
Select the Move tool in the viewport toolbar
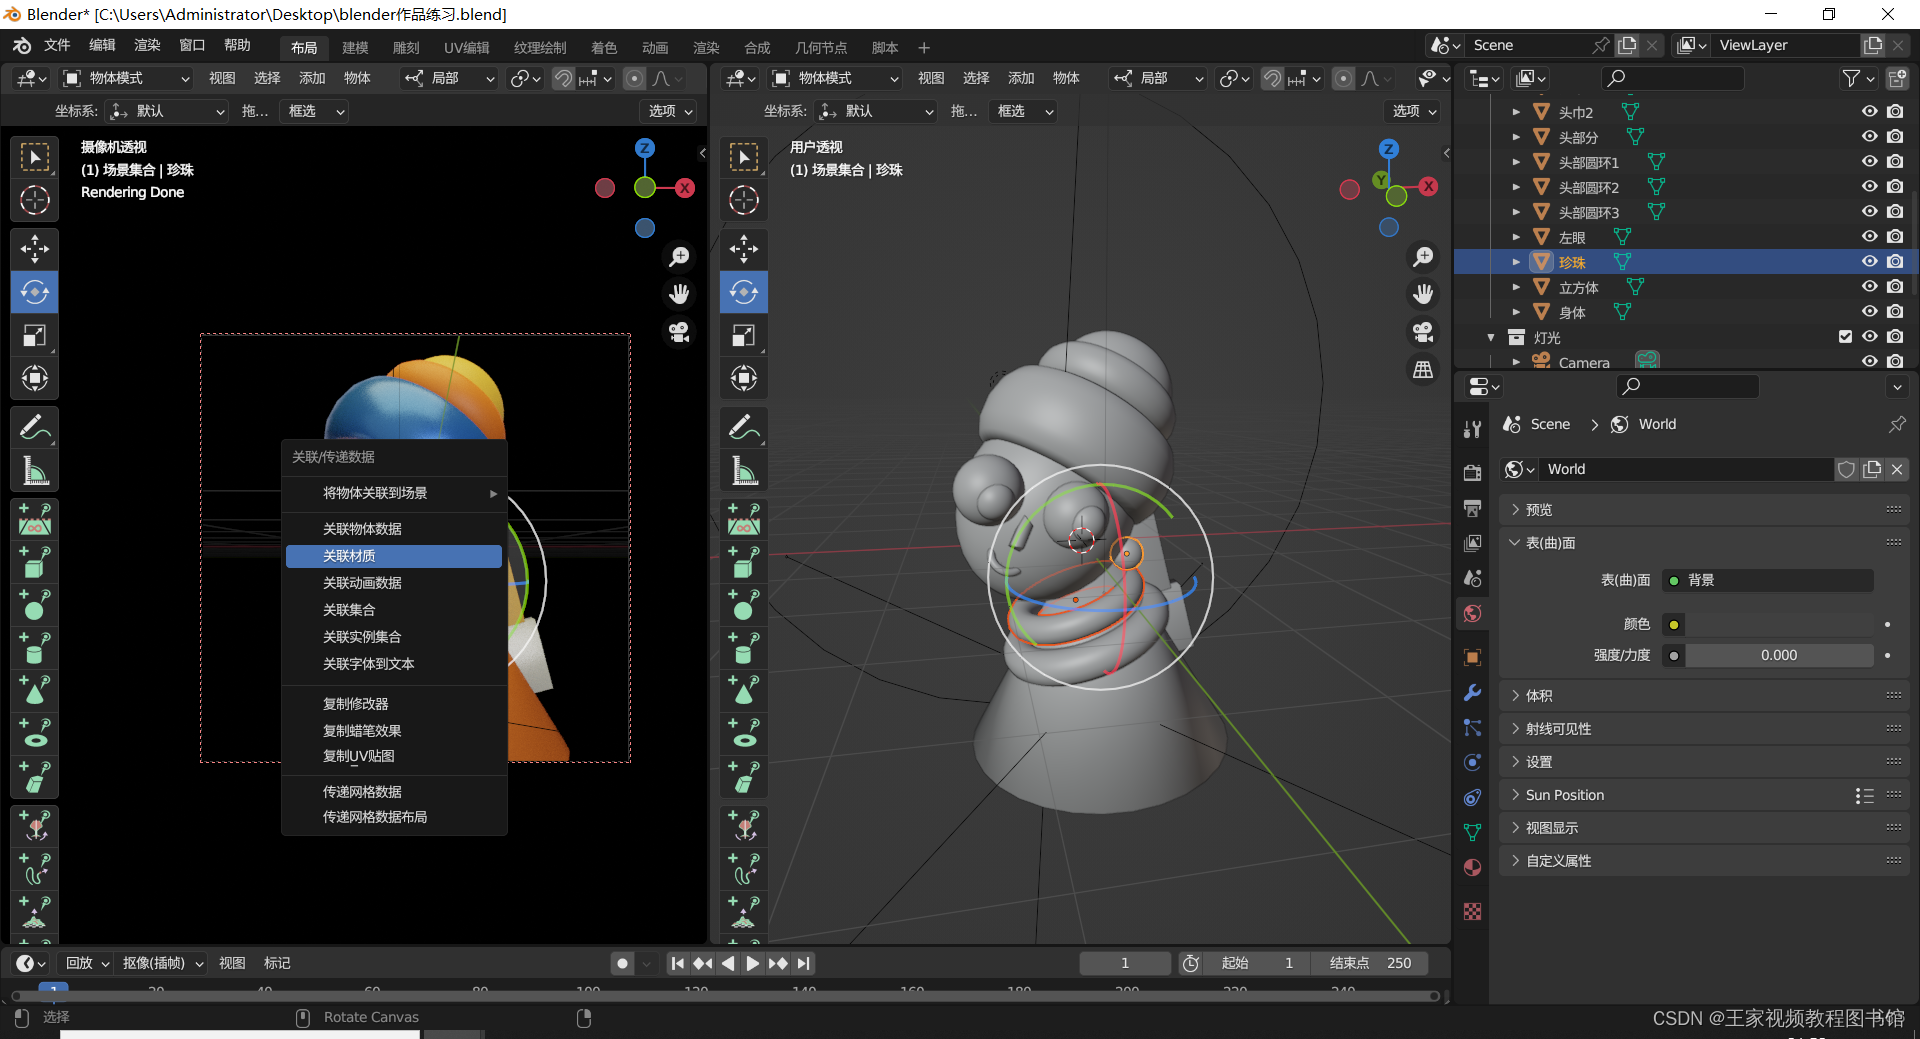pyautogui.click(x=35, y=248)
